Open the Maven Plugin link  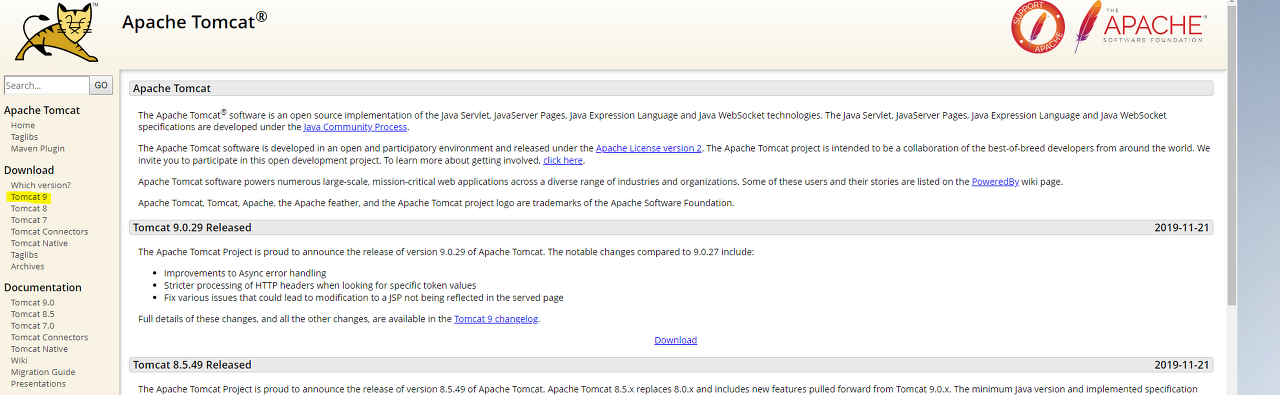(38, 149)
